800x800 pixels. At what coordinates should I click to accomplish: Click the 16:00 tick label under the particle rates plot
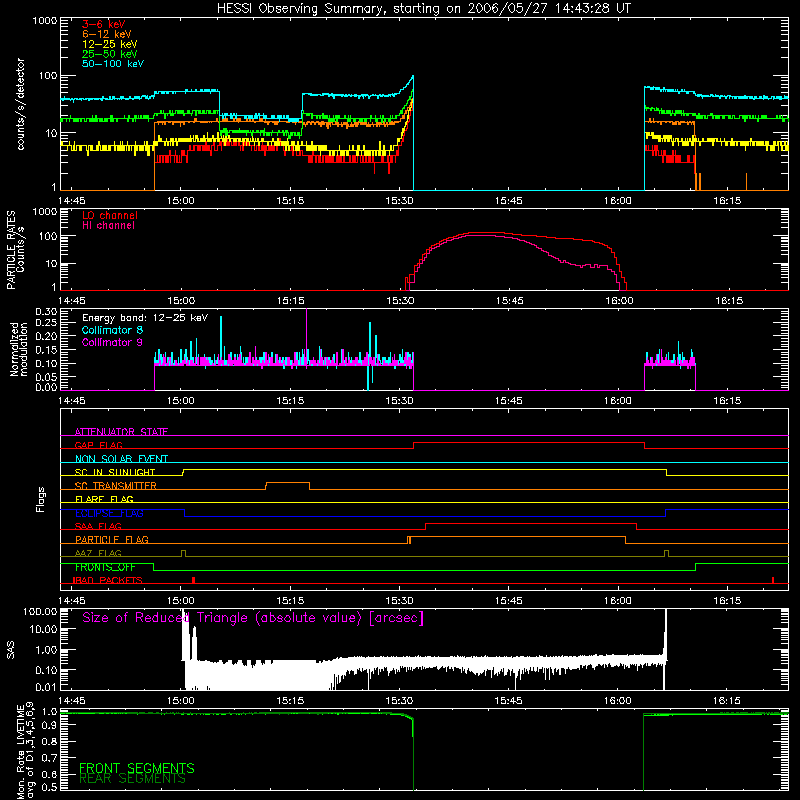pyautogui.click(x=619, y=301)
